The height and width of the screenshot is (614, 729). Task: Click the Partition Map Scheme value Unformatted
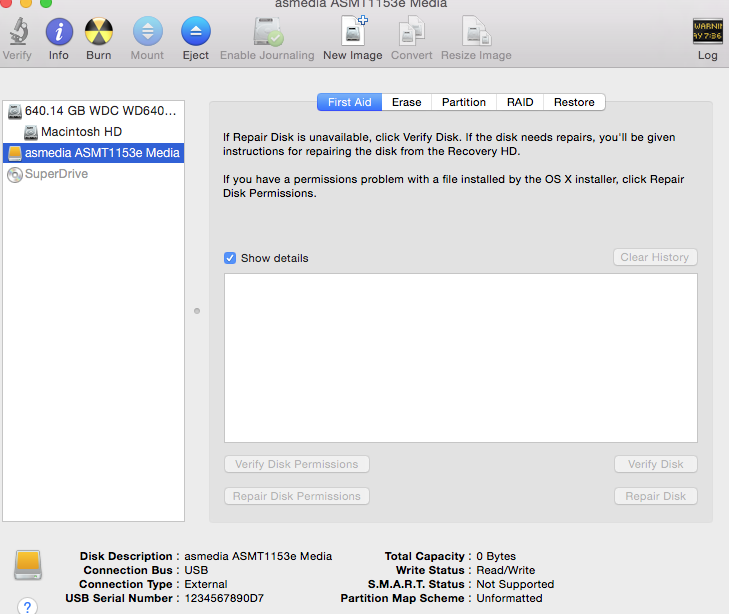click(x=509, y=598)
